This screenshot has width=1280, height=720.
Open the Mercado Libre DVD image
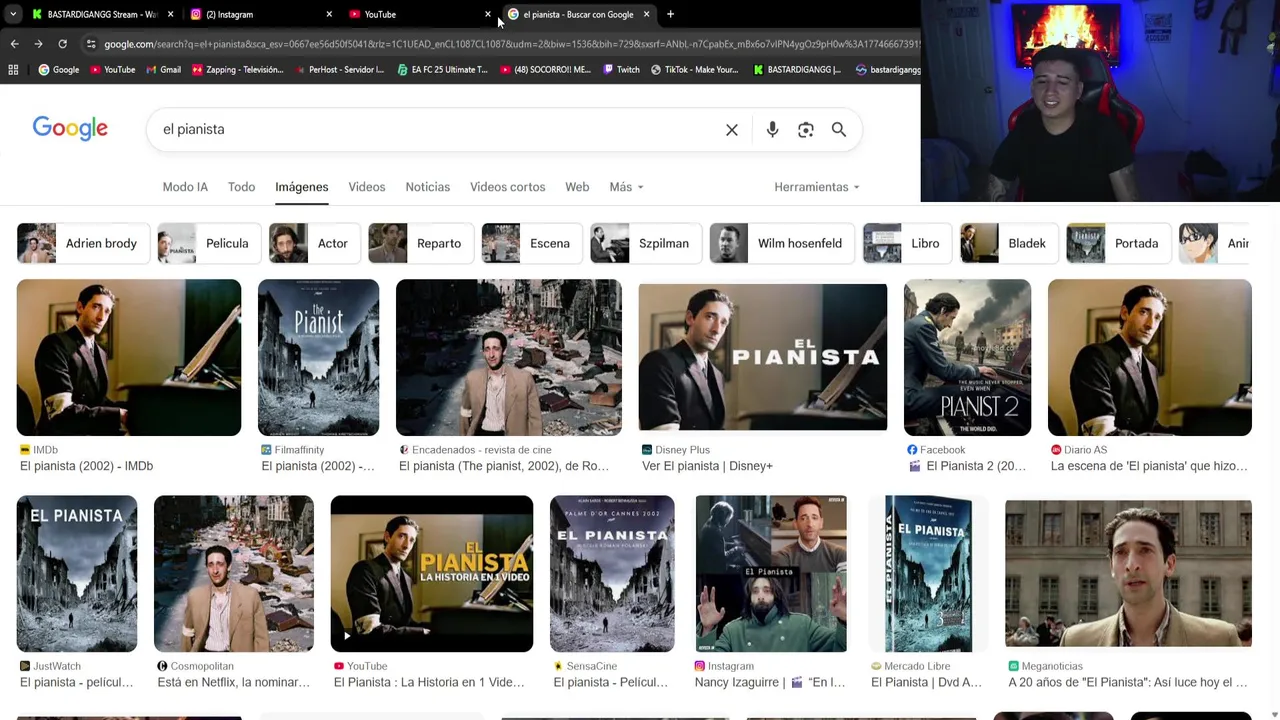click(928, 574)
